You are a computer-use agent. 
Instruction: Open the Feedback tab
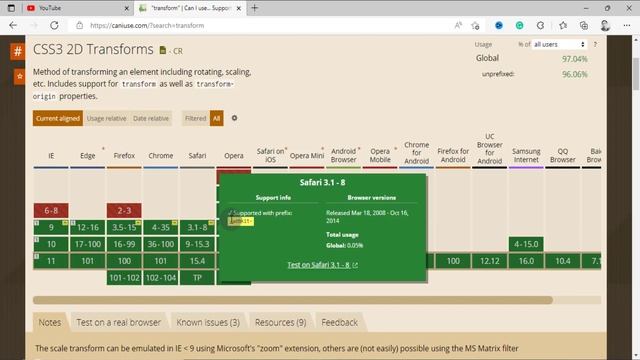[339, 322]
